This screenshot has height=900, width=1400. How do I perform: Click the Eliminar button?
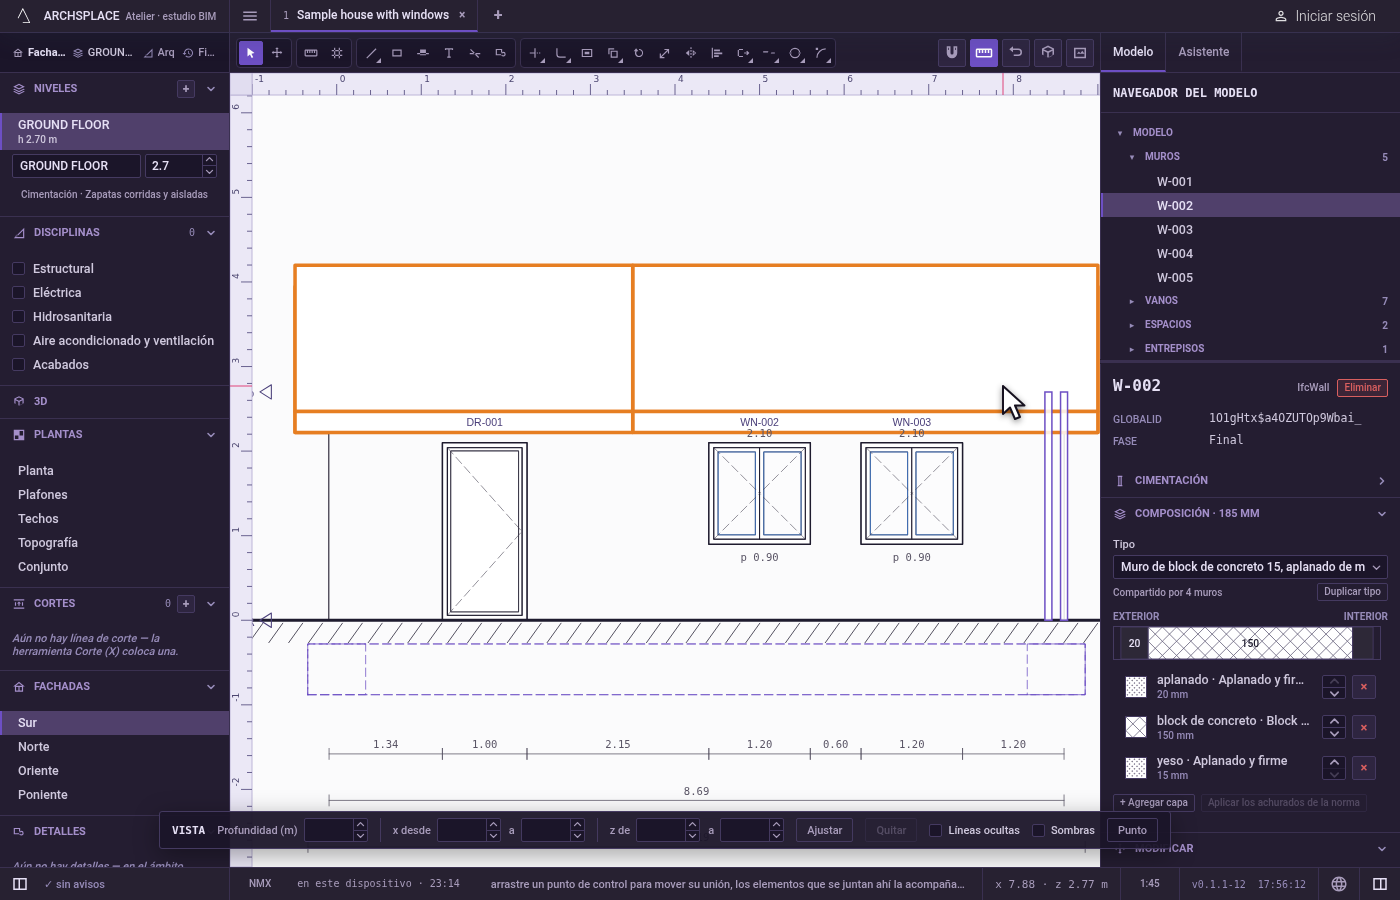tap(1362, 388)
